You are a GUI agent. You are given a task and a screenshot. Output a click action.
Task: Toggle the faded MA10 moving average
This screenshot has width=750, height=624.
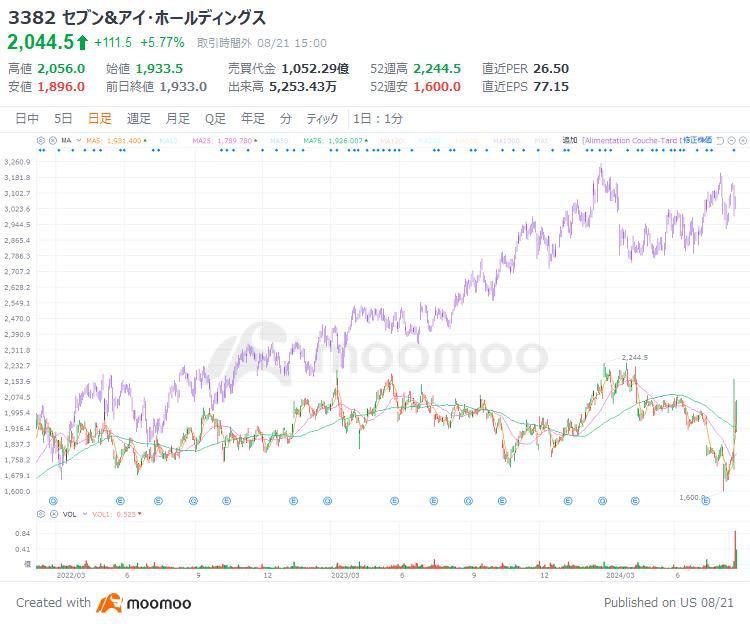coord(168,141)
